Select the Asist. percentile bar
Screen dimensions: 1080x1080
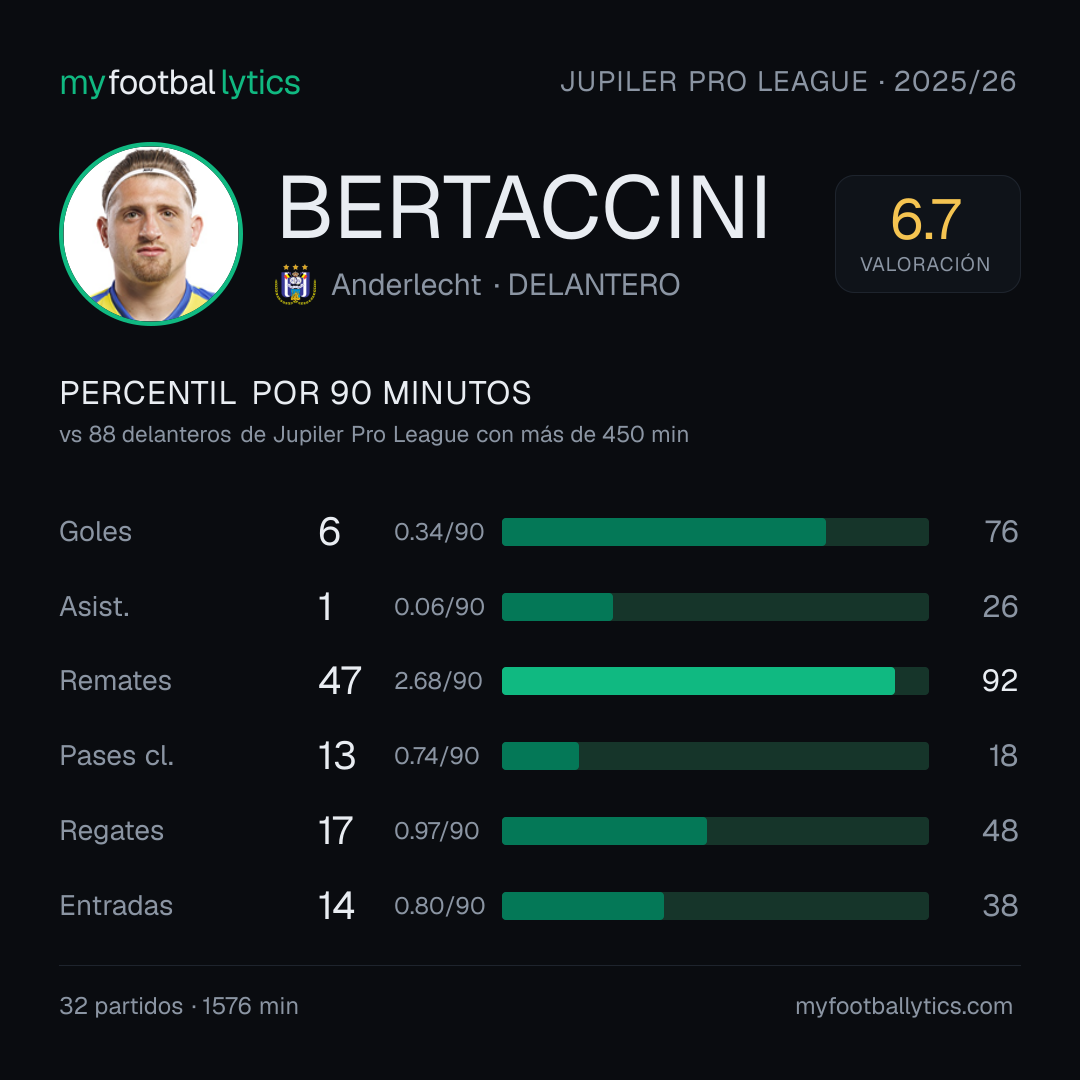point(715,607)
